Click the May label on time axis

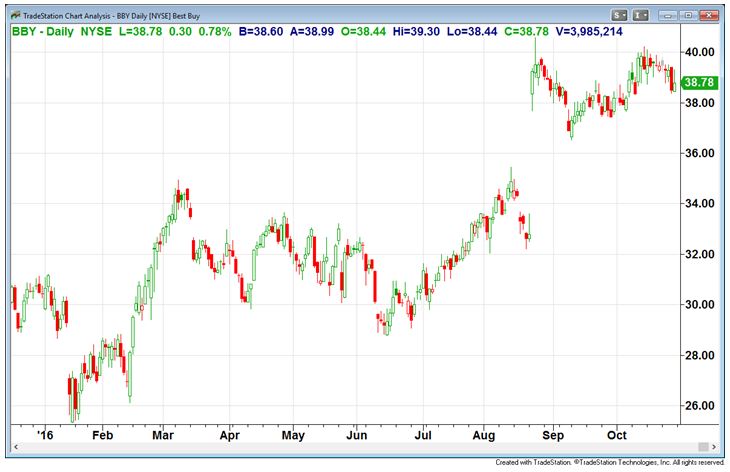293,436
